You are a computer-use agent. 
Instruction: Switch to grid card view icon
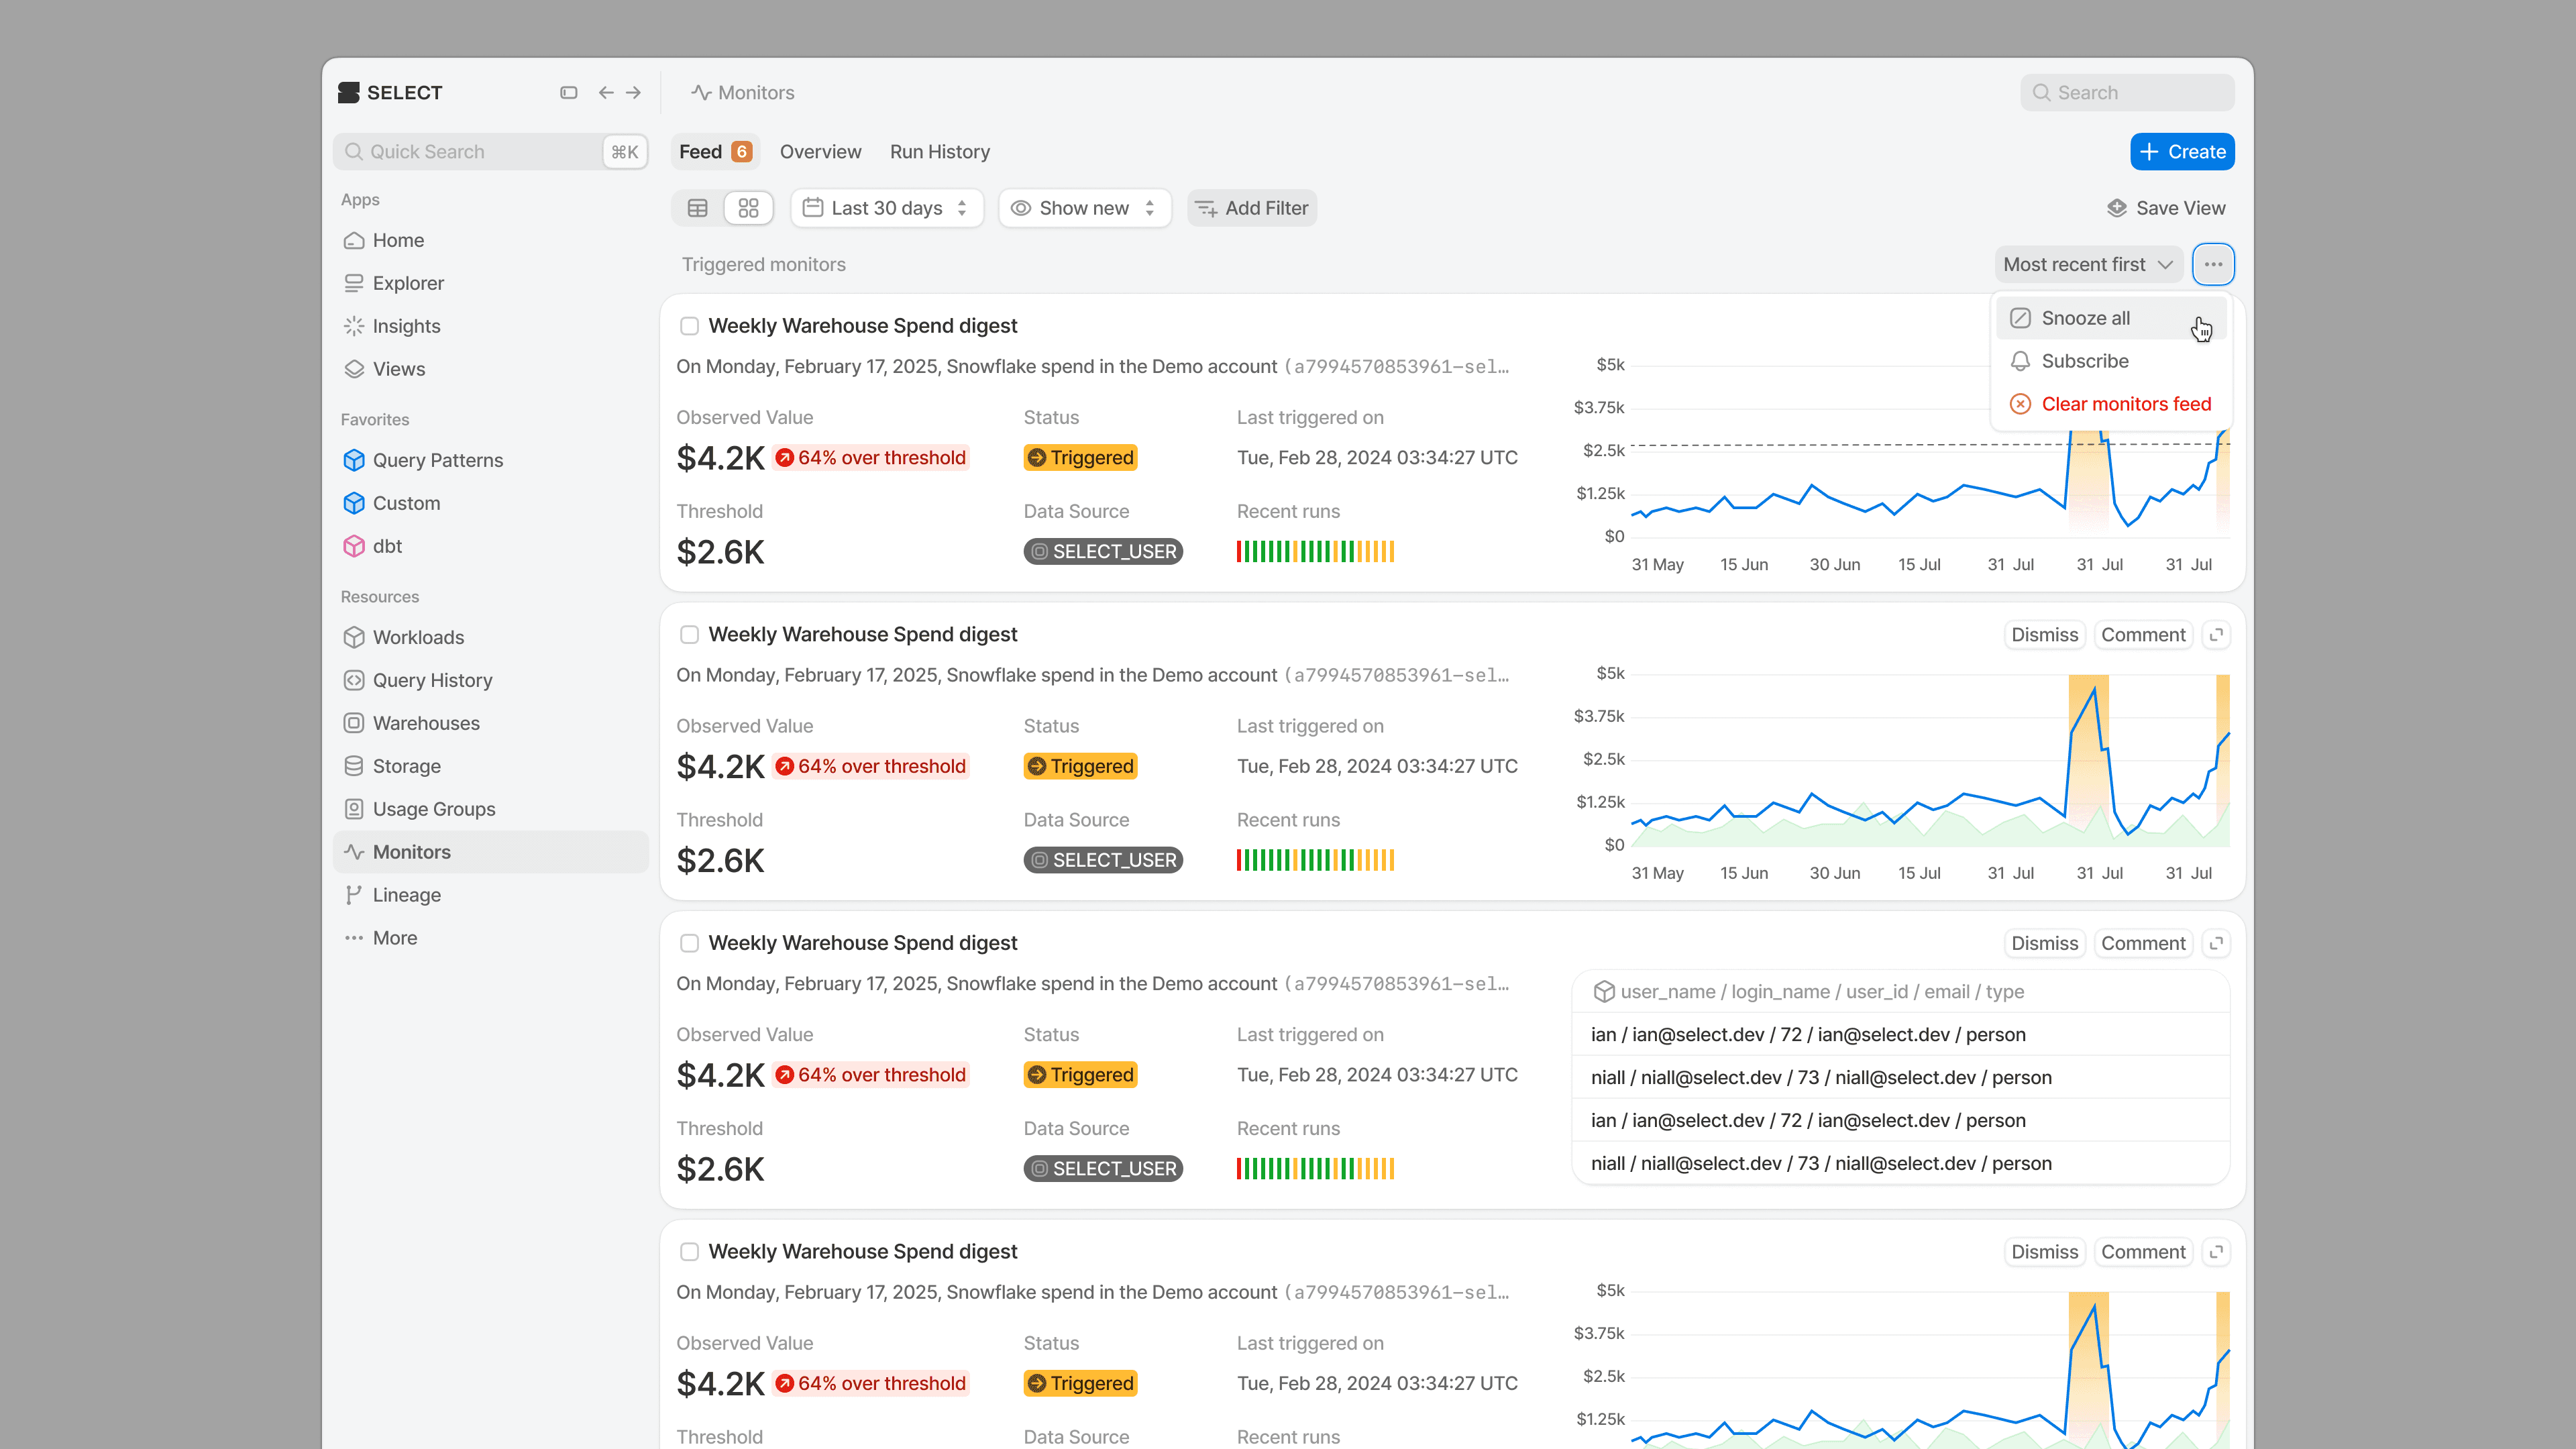(748, 208)
